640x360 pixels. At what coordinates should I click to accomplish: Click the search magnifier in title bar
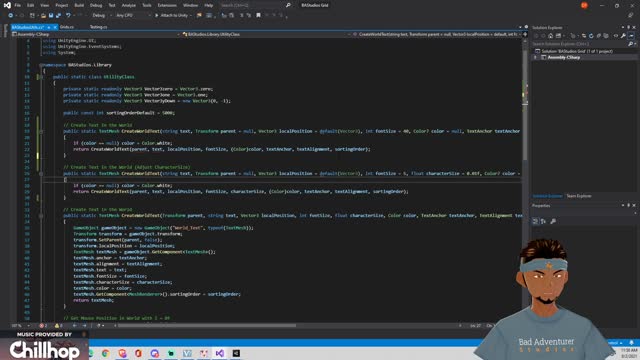[288, 5]
